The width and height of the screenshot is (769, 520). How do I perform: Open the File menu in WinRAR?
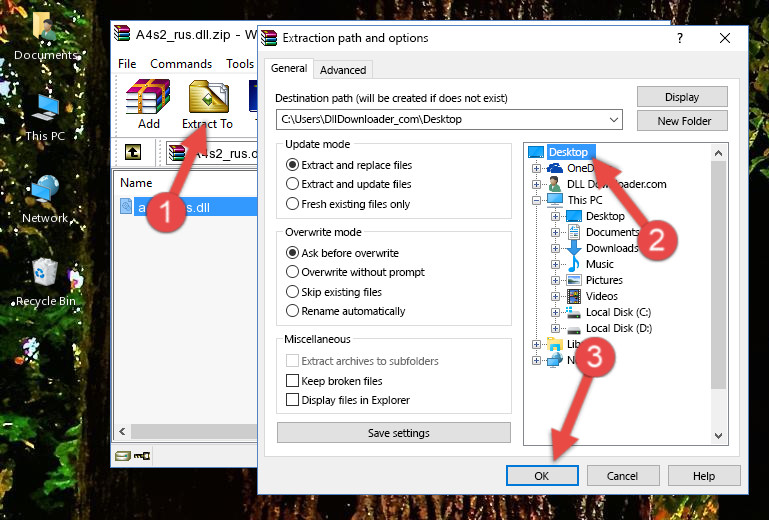pos(127,64)
